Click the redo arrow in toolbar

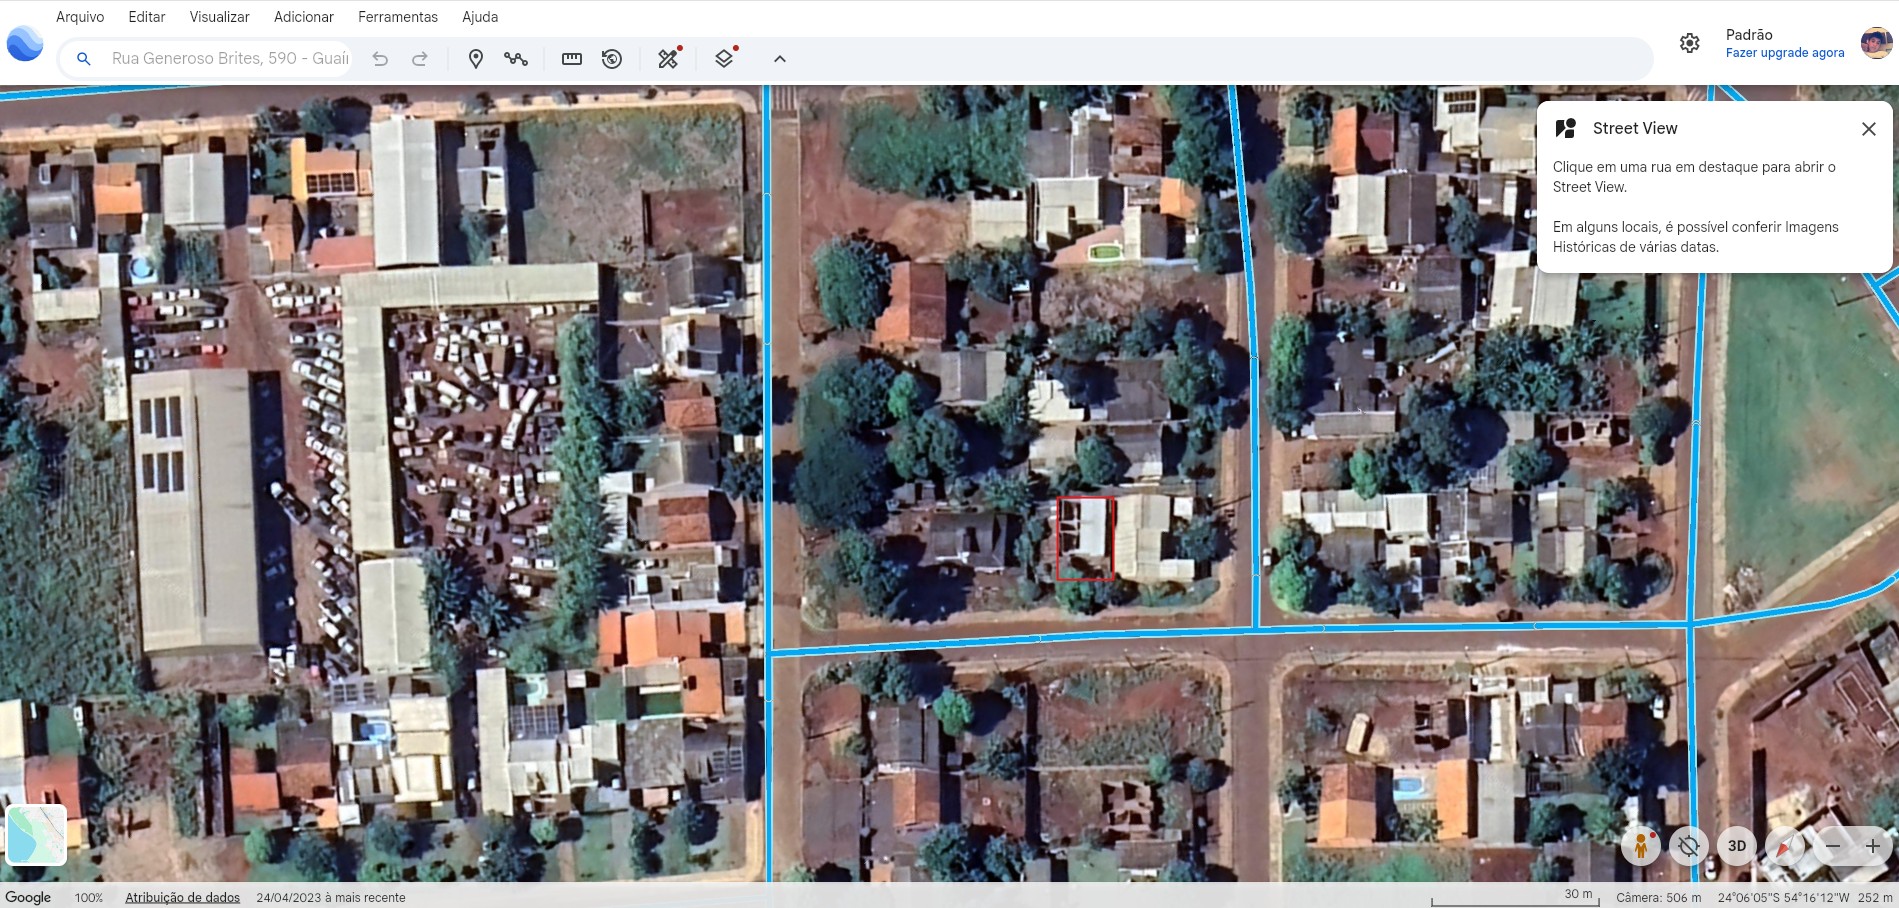pyautogui.click(x=420, y=59)
